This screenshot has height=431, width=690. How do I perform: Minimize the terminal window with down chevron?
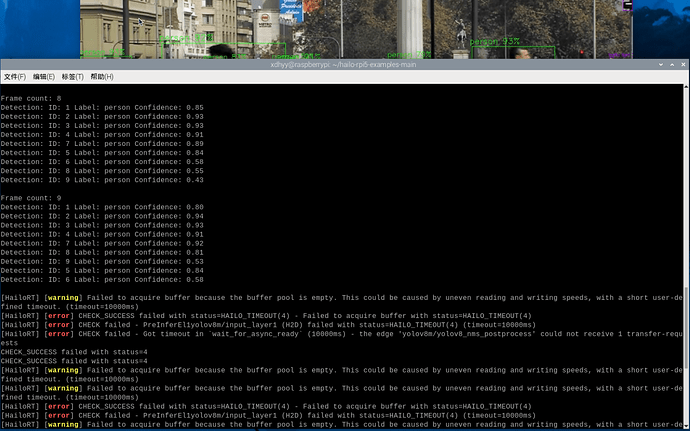(661, 64)
